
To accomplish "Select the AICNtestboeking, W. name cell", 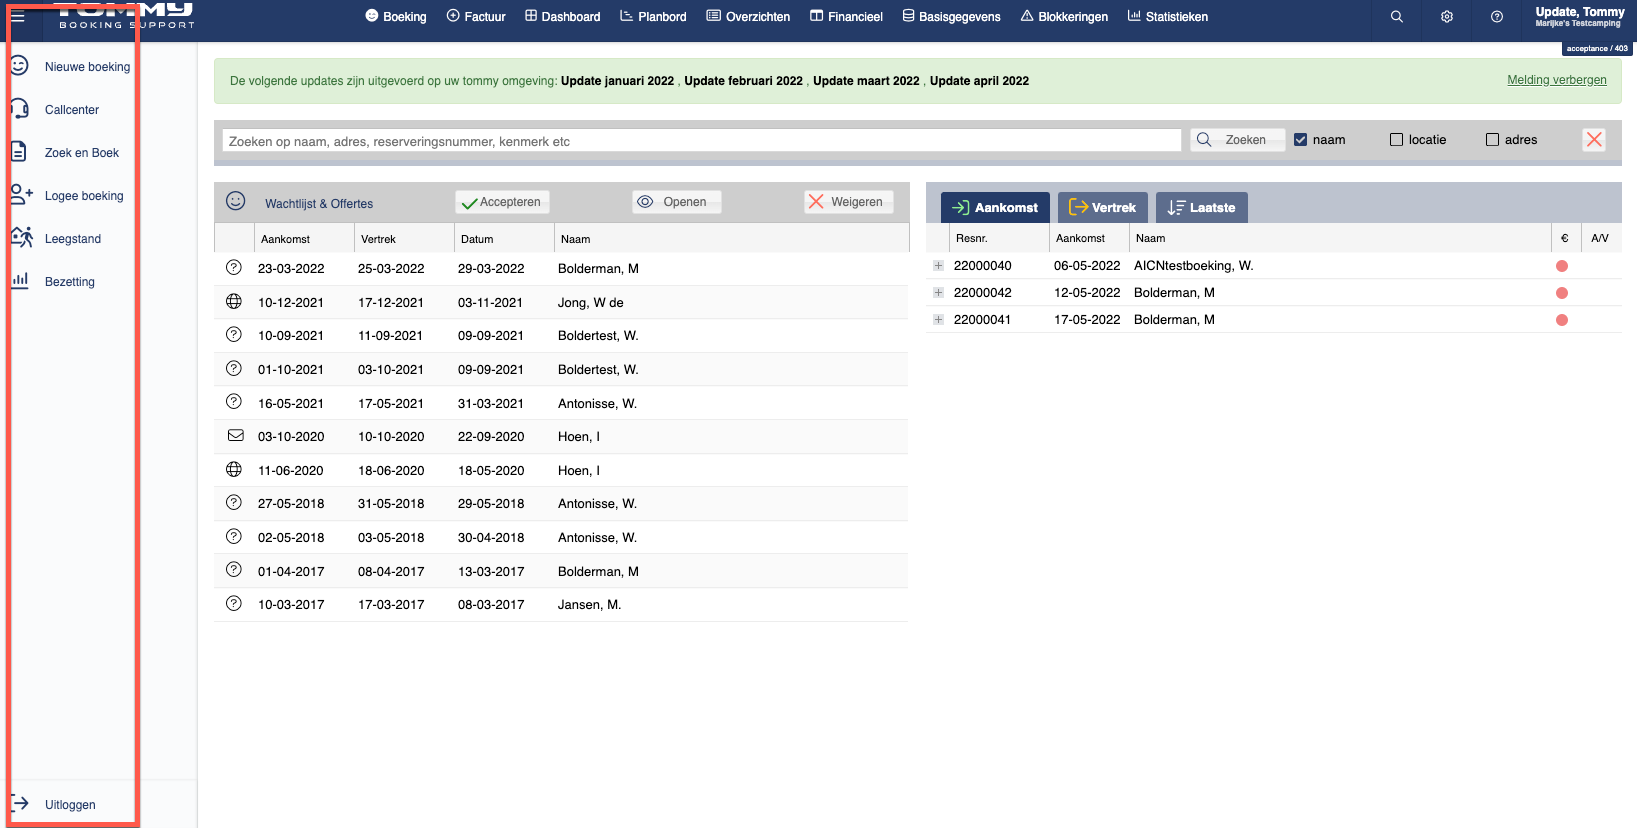I will [x=1193, y=266].
